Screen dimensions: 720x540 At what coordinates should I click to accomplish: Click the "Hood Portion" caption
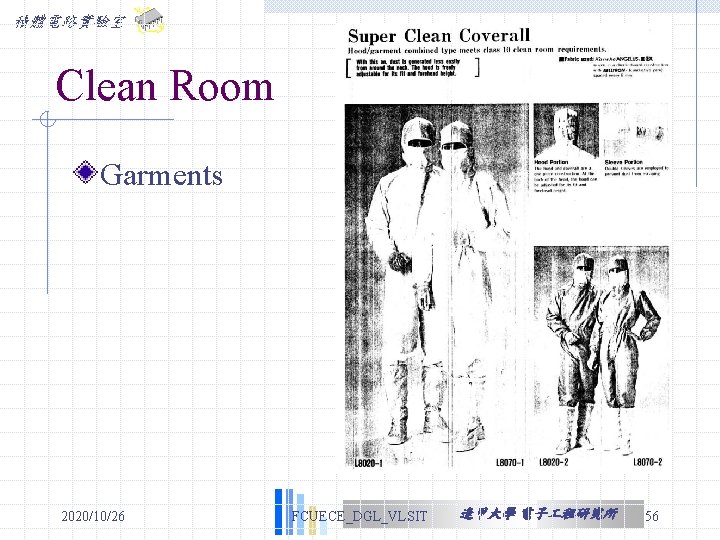click(551, 162)
